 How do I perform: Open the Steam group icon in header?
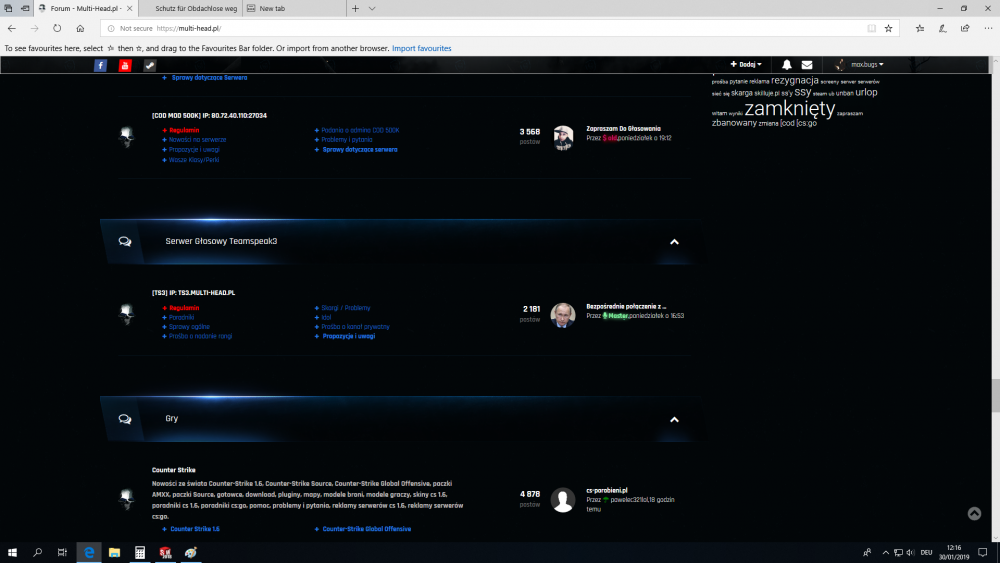(149, 65)
